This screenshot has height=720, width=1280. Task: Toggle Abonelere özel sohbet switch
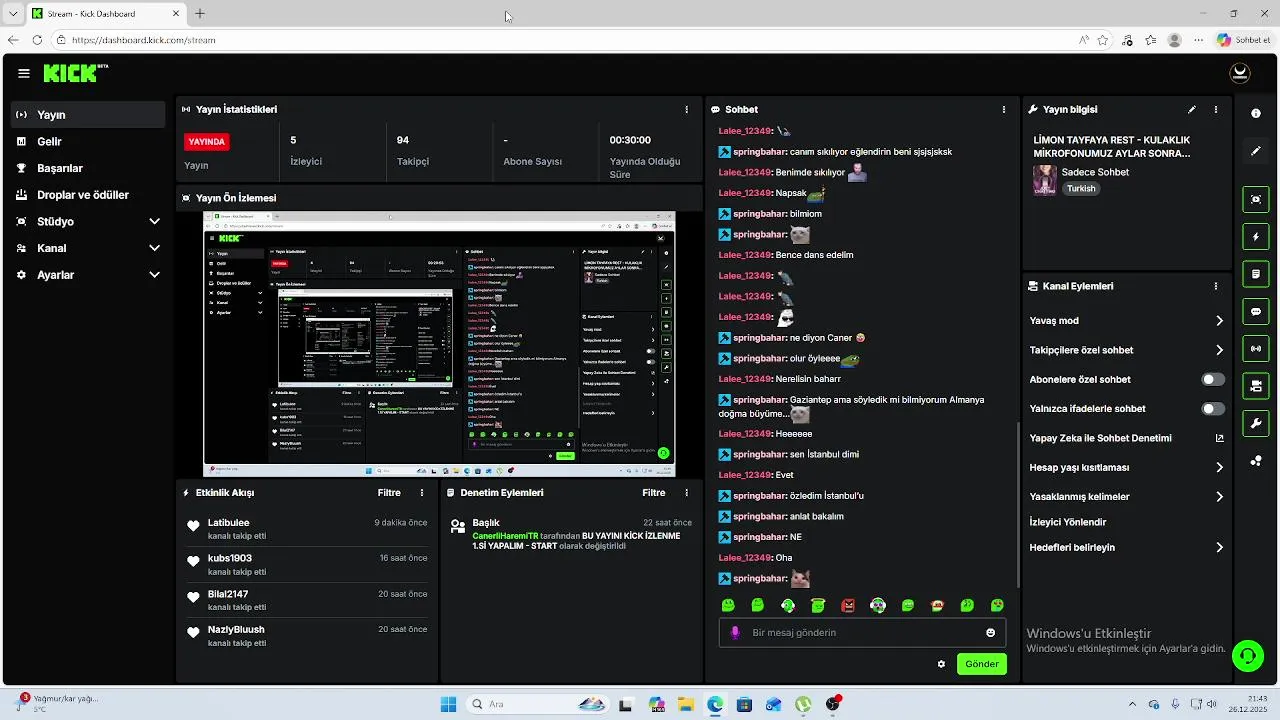coord(1213,380)
